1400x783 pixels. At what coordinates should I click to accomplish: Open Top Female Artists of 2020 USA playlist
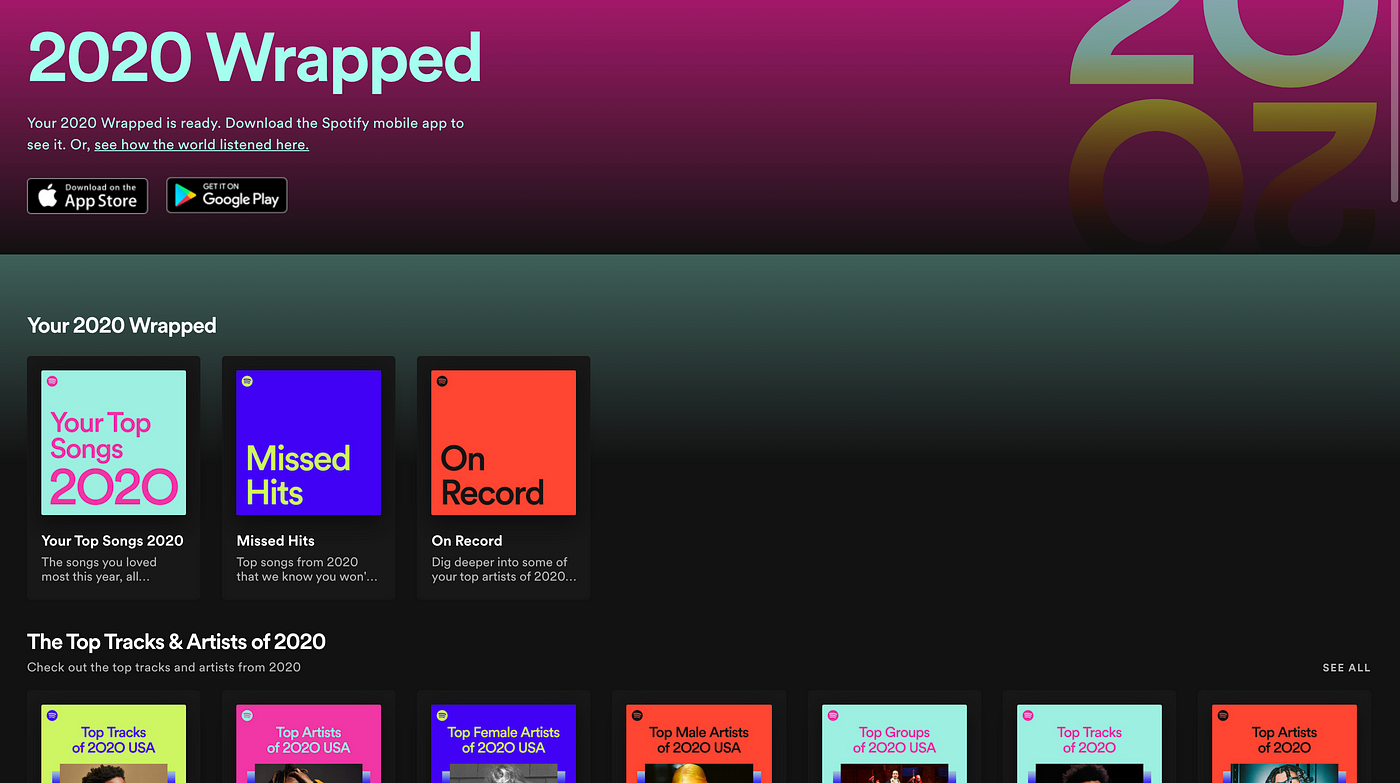(503, 737)
